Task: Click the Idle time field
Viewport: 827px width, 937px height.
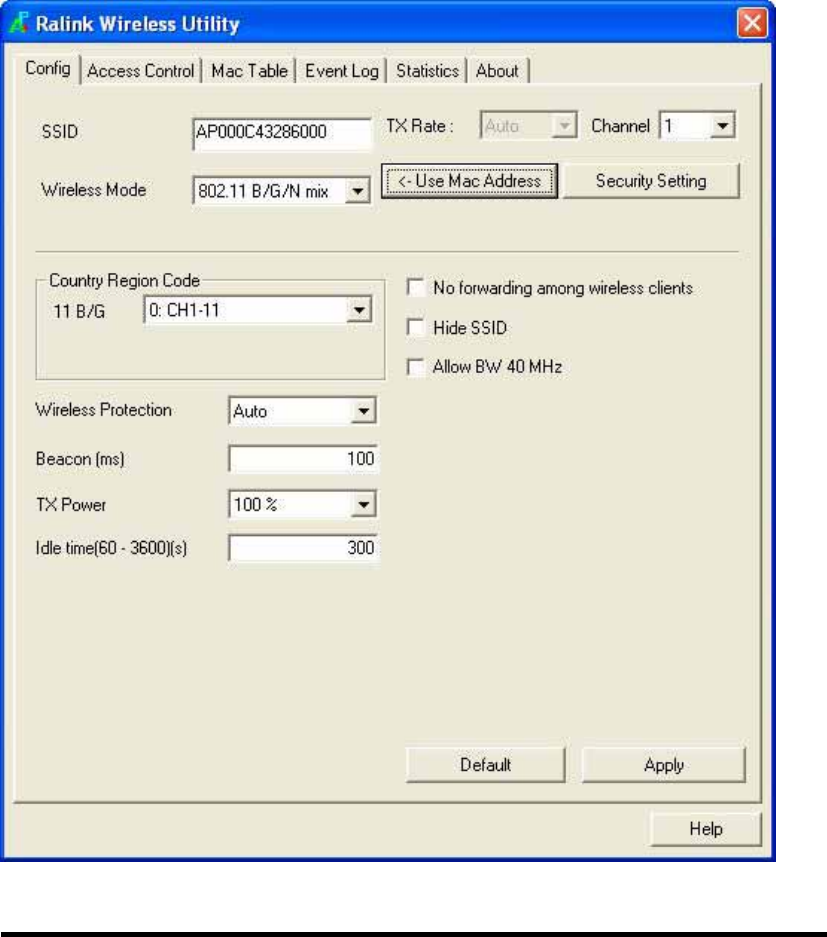Action: (x=303, y=548)
